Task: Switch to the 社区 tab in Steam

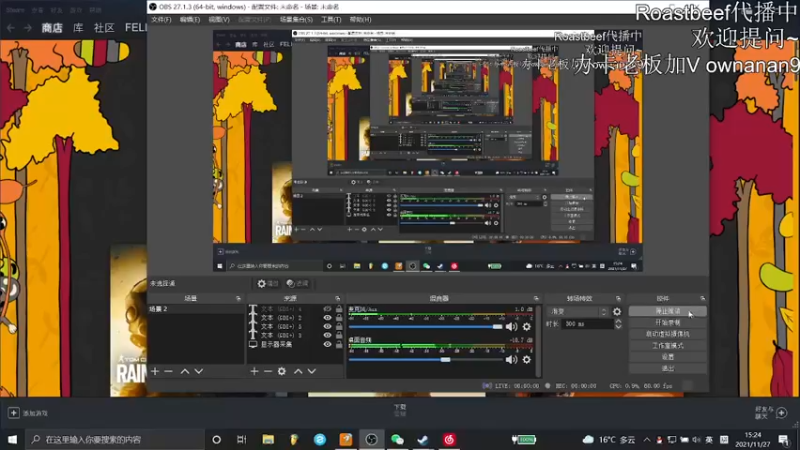Action: coord(104,28)
